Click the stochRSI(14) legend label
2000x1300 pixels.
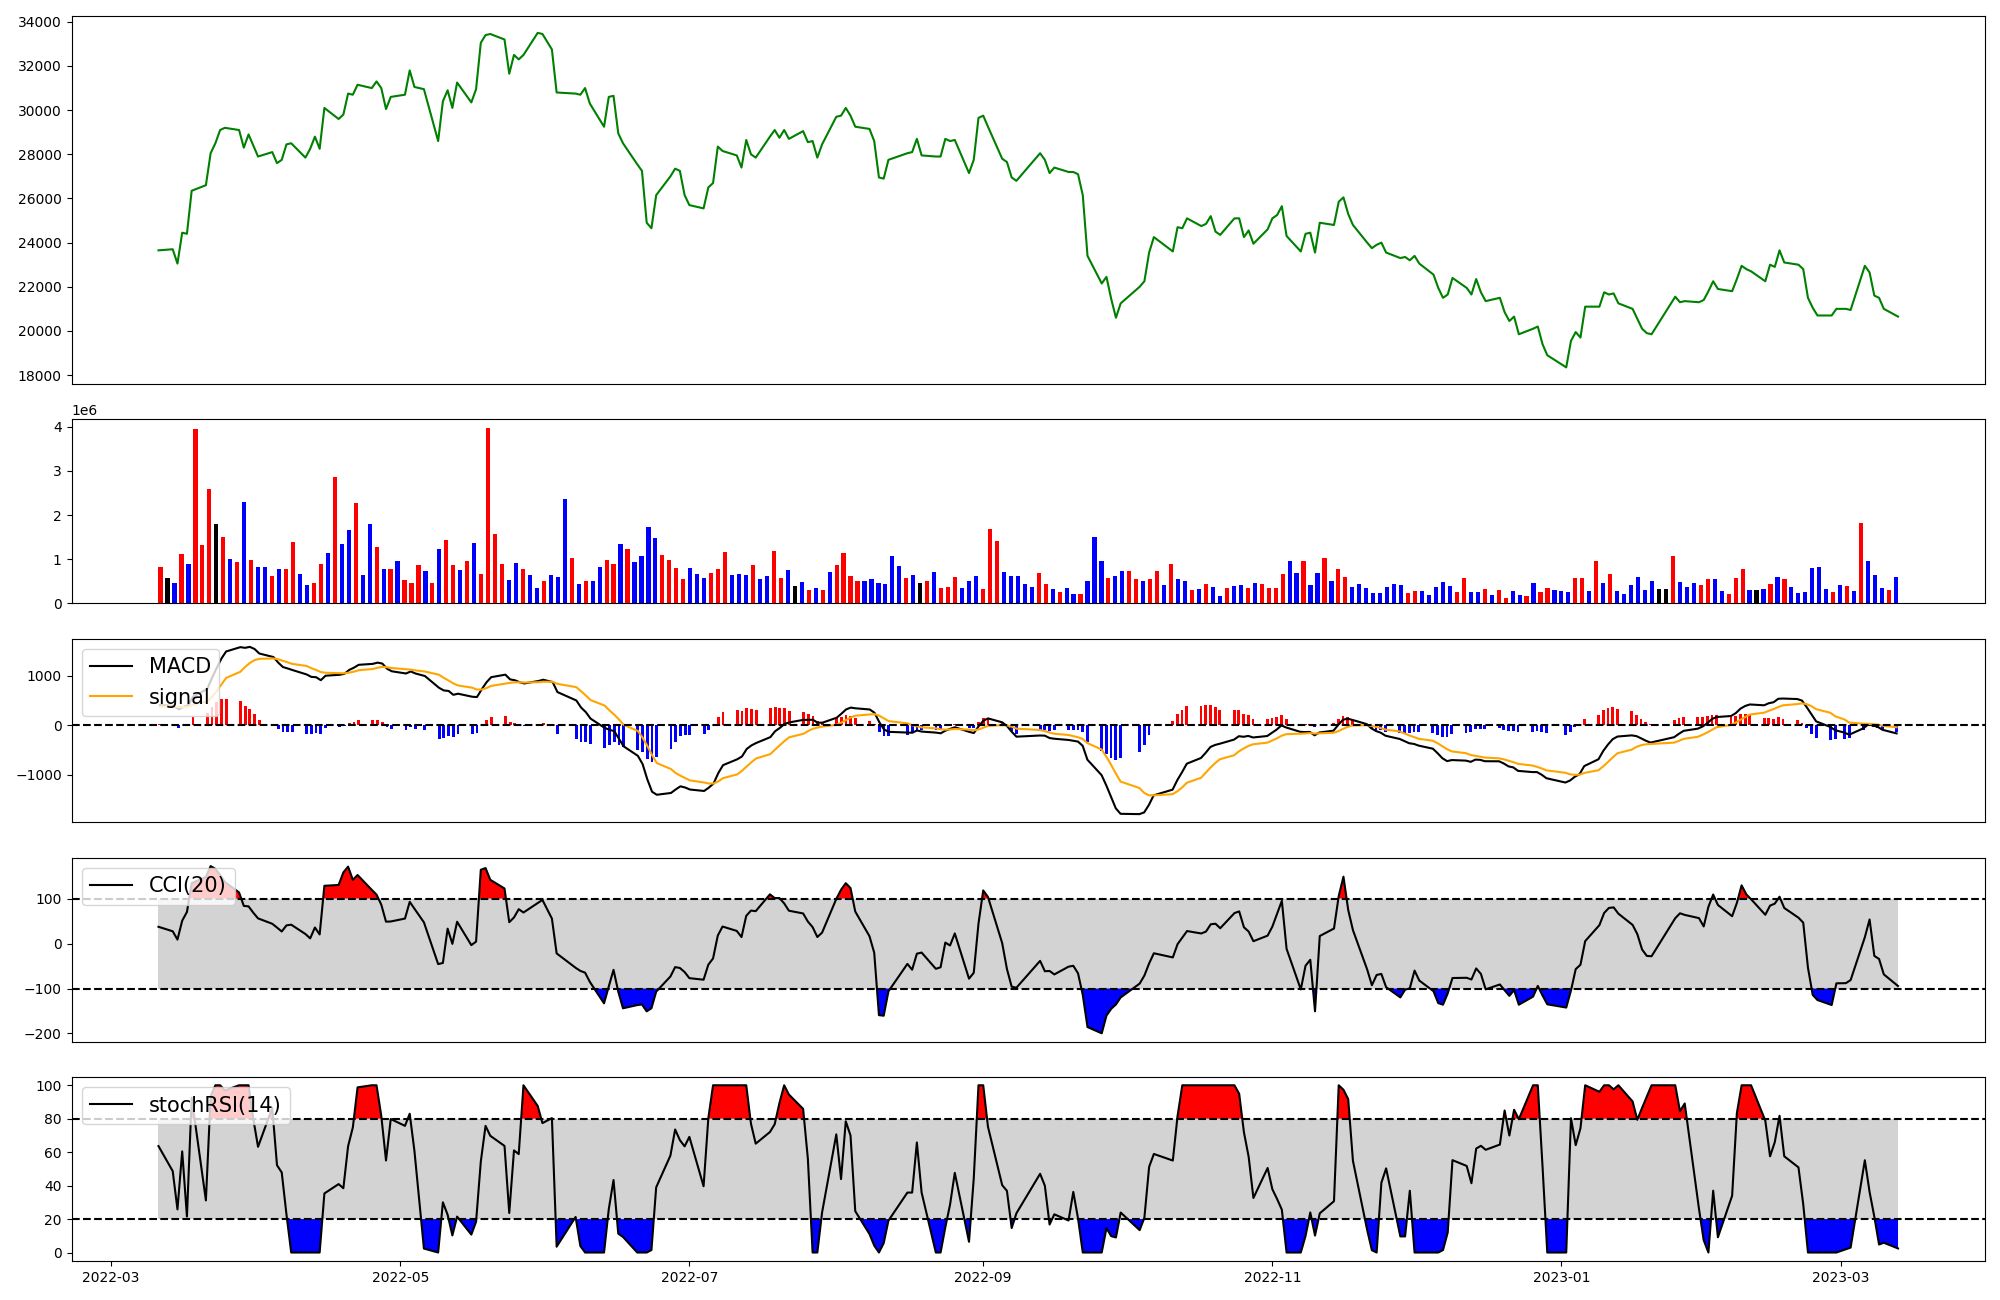214,1105
